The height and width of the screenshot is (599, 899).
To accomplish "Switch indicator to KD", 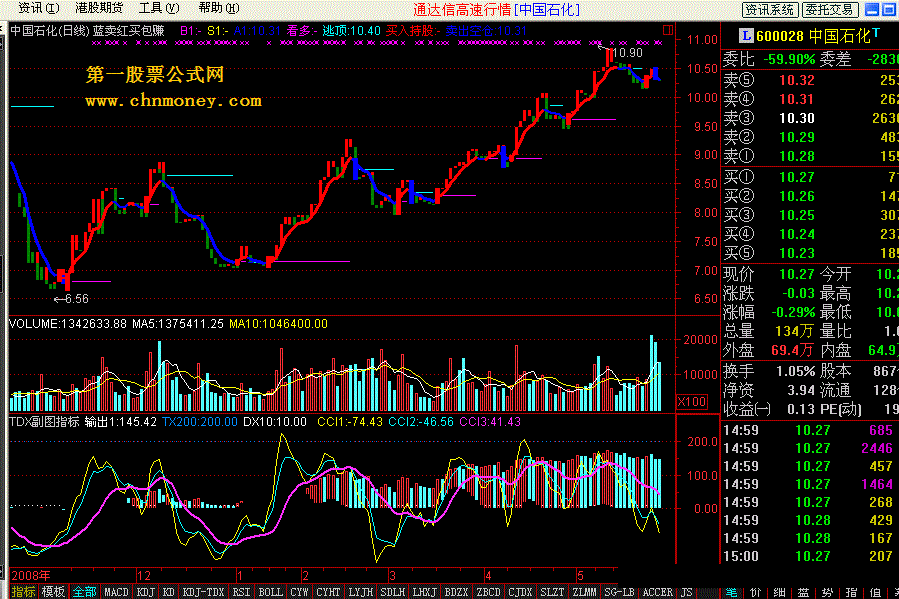I will (169, 592).
